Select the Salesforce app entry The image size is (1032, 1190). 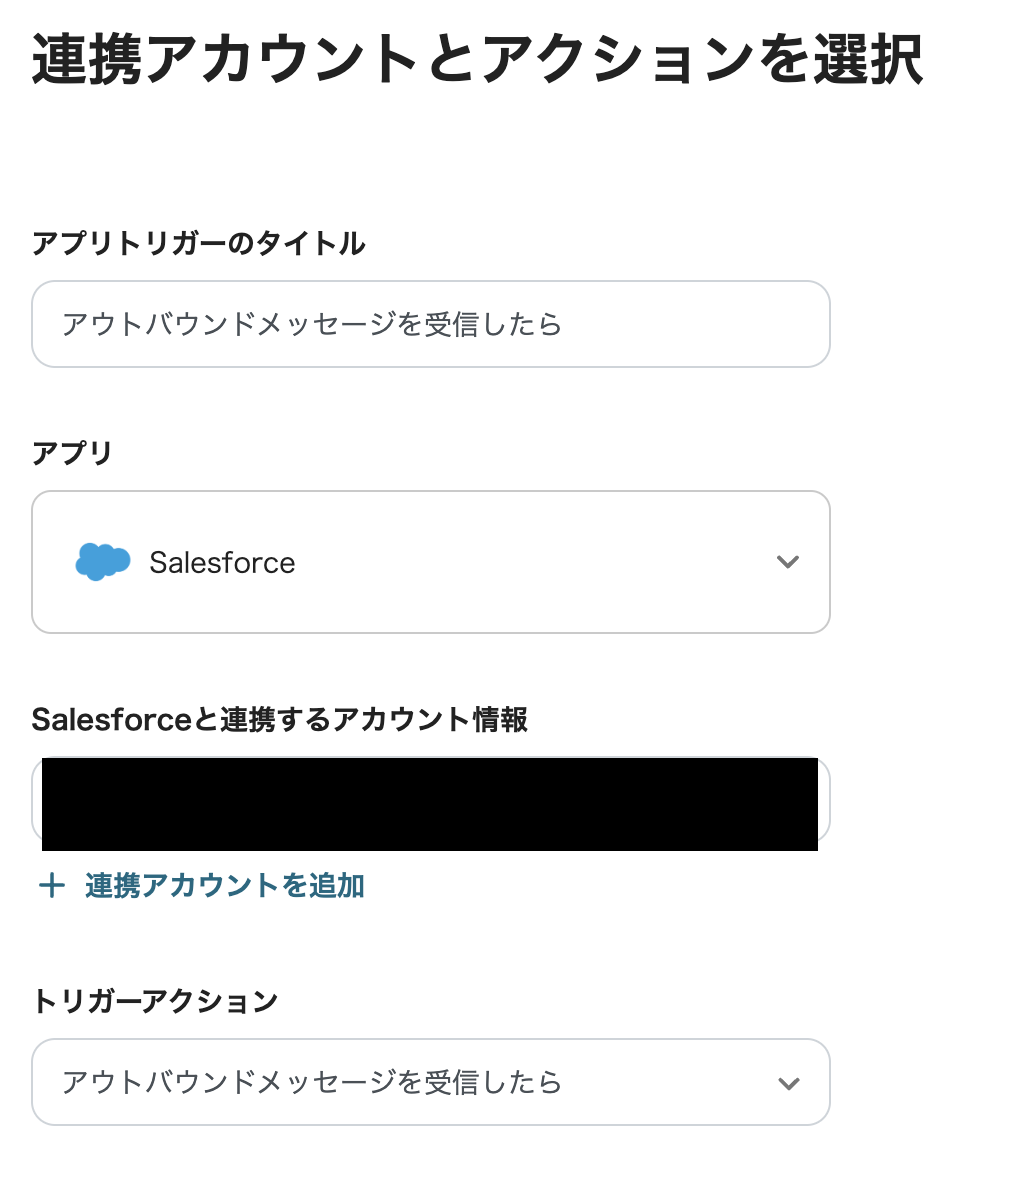click(430, 562)
